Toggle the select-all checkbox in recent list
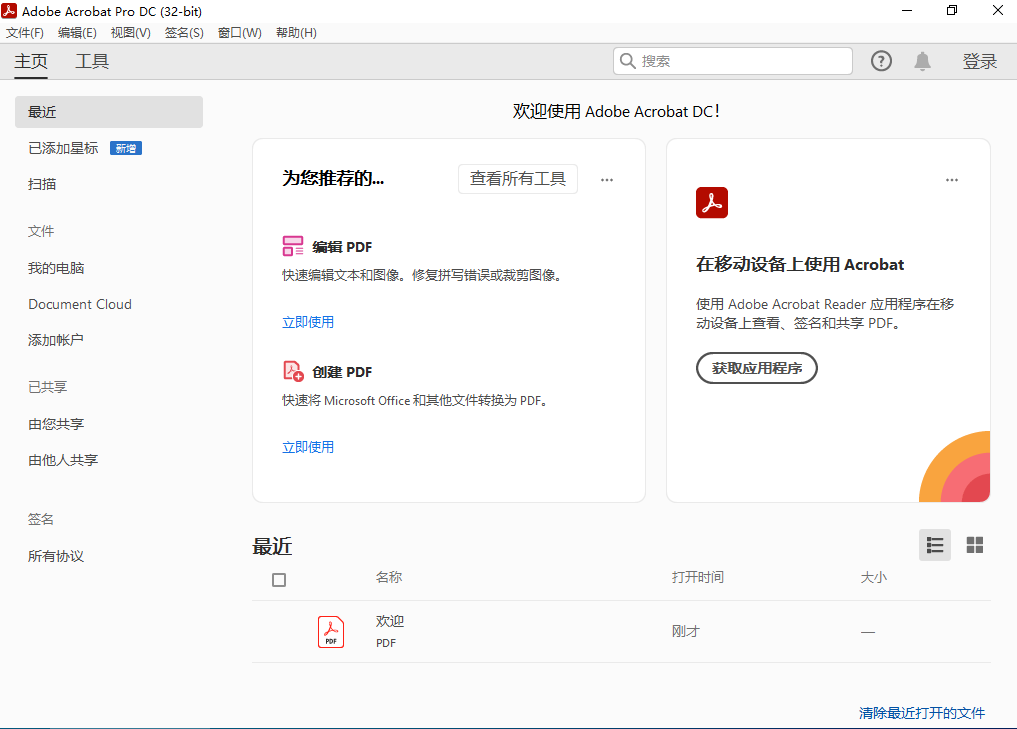The width and height of the screenshot is (1017, 729). coord(279,580)
